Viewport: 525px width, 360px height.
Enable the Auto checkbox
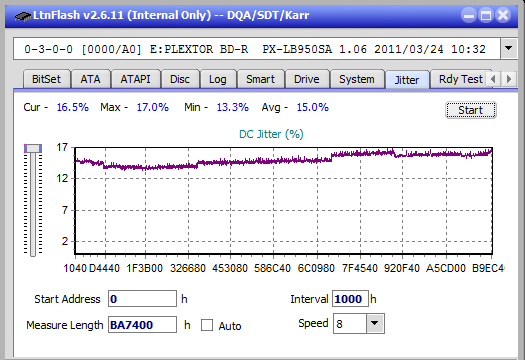[207, 325]
